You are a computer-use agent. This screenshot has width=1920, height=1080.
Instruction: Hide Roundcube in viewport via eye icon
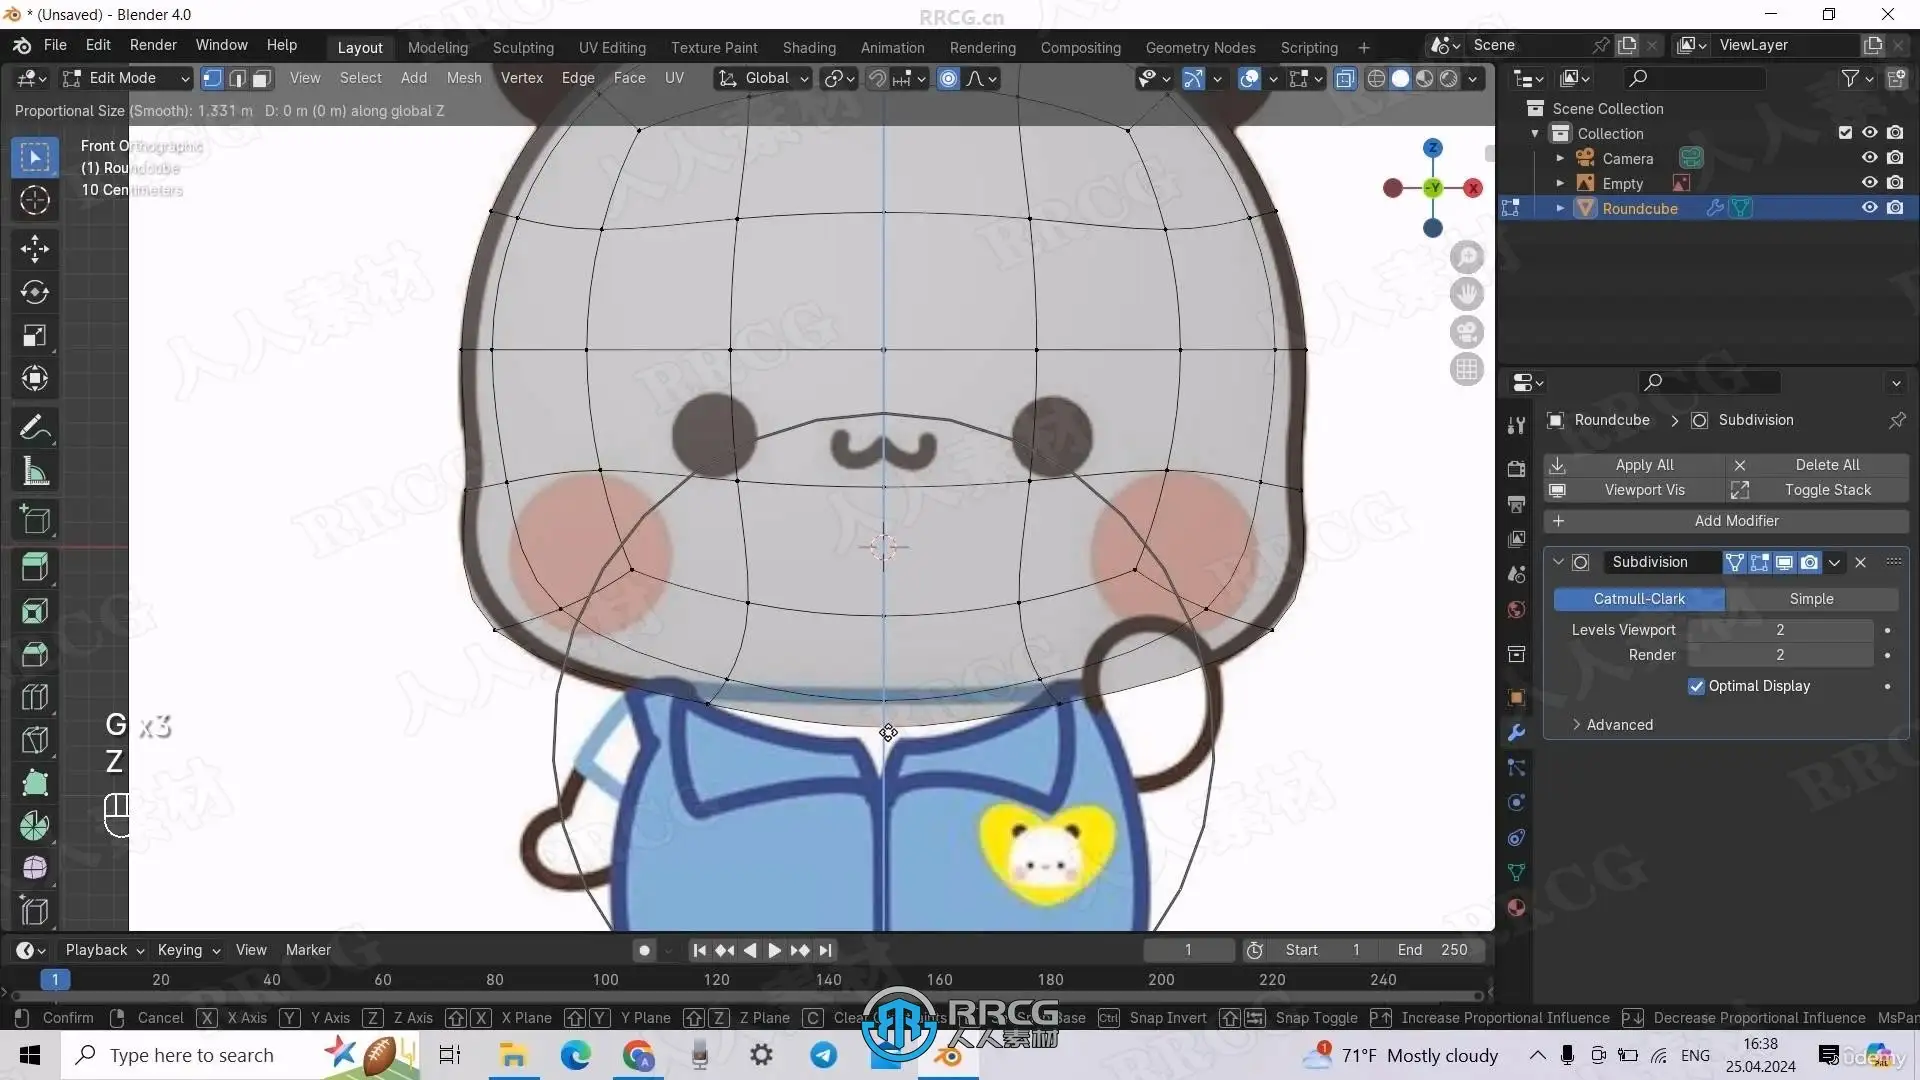(1869, 208)
